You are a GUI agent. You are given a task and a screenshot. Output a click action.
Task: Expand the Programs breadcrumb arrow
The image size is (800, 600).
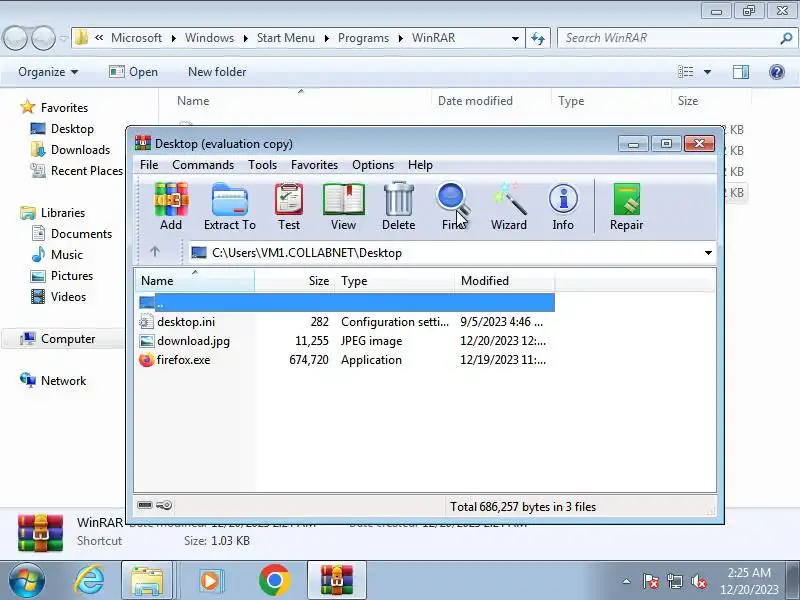401,38
